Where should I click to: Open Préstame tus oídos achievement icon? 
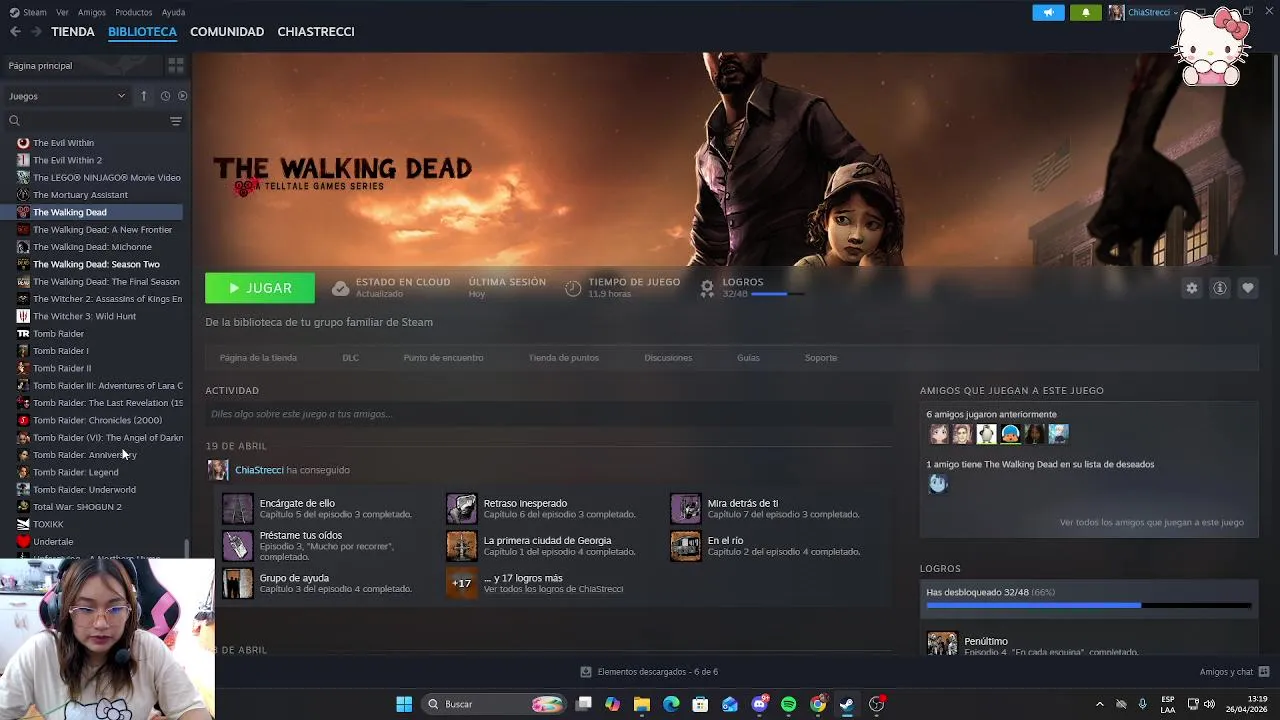tap(237, 545)
